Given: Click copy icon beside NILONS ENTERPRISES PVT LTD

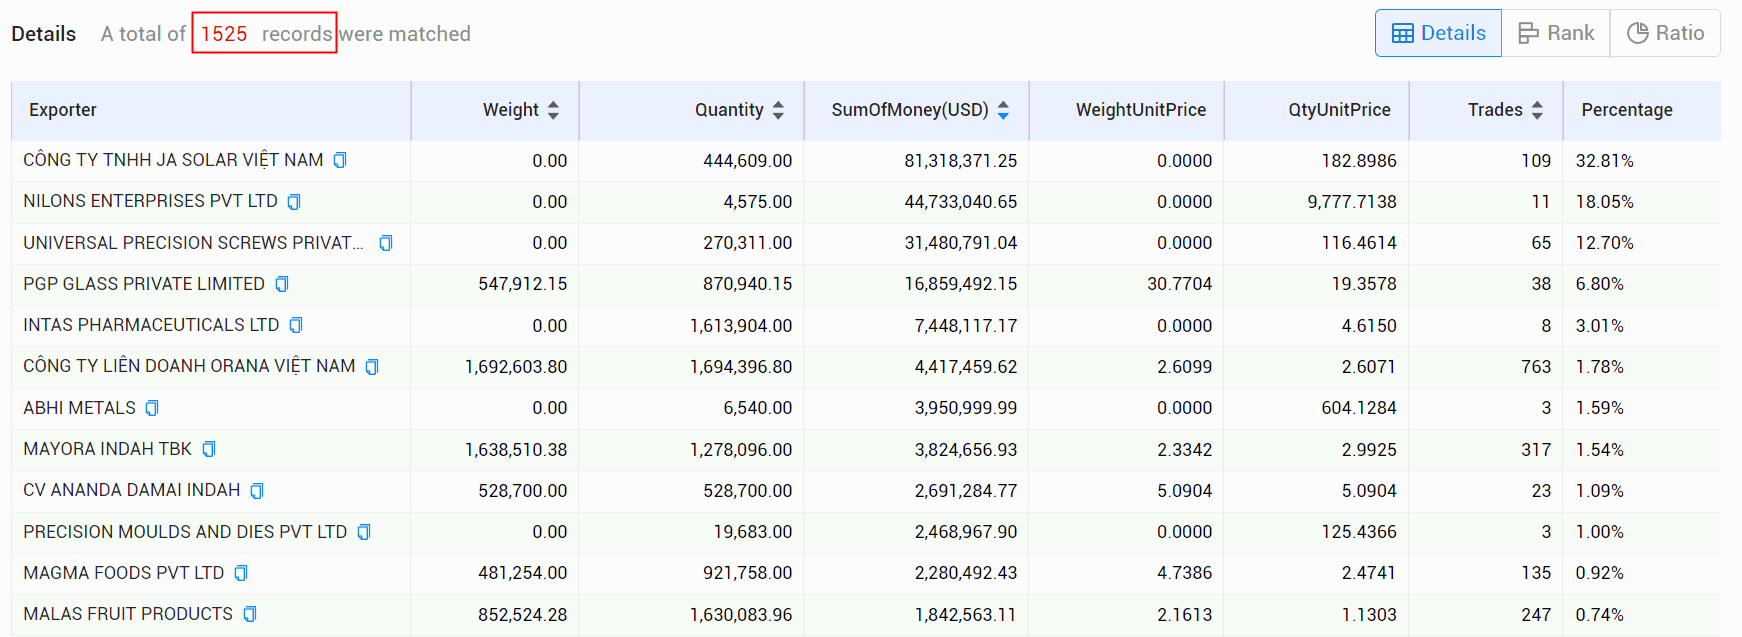Looking at the screenshot, I should (294, 202).
